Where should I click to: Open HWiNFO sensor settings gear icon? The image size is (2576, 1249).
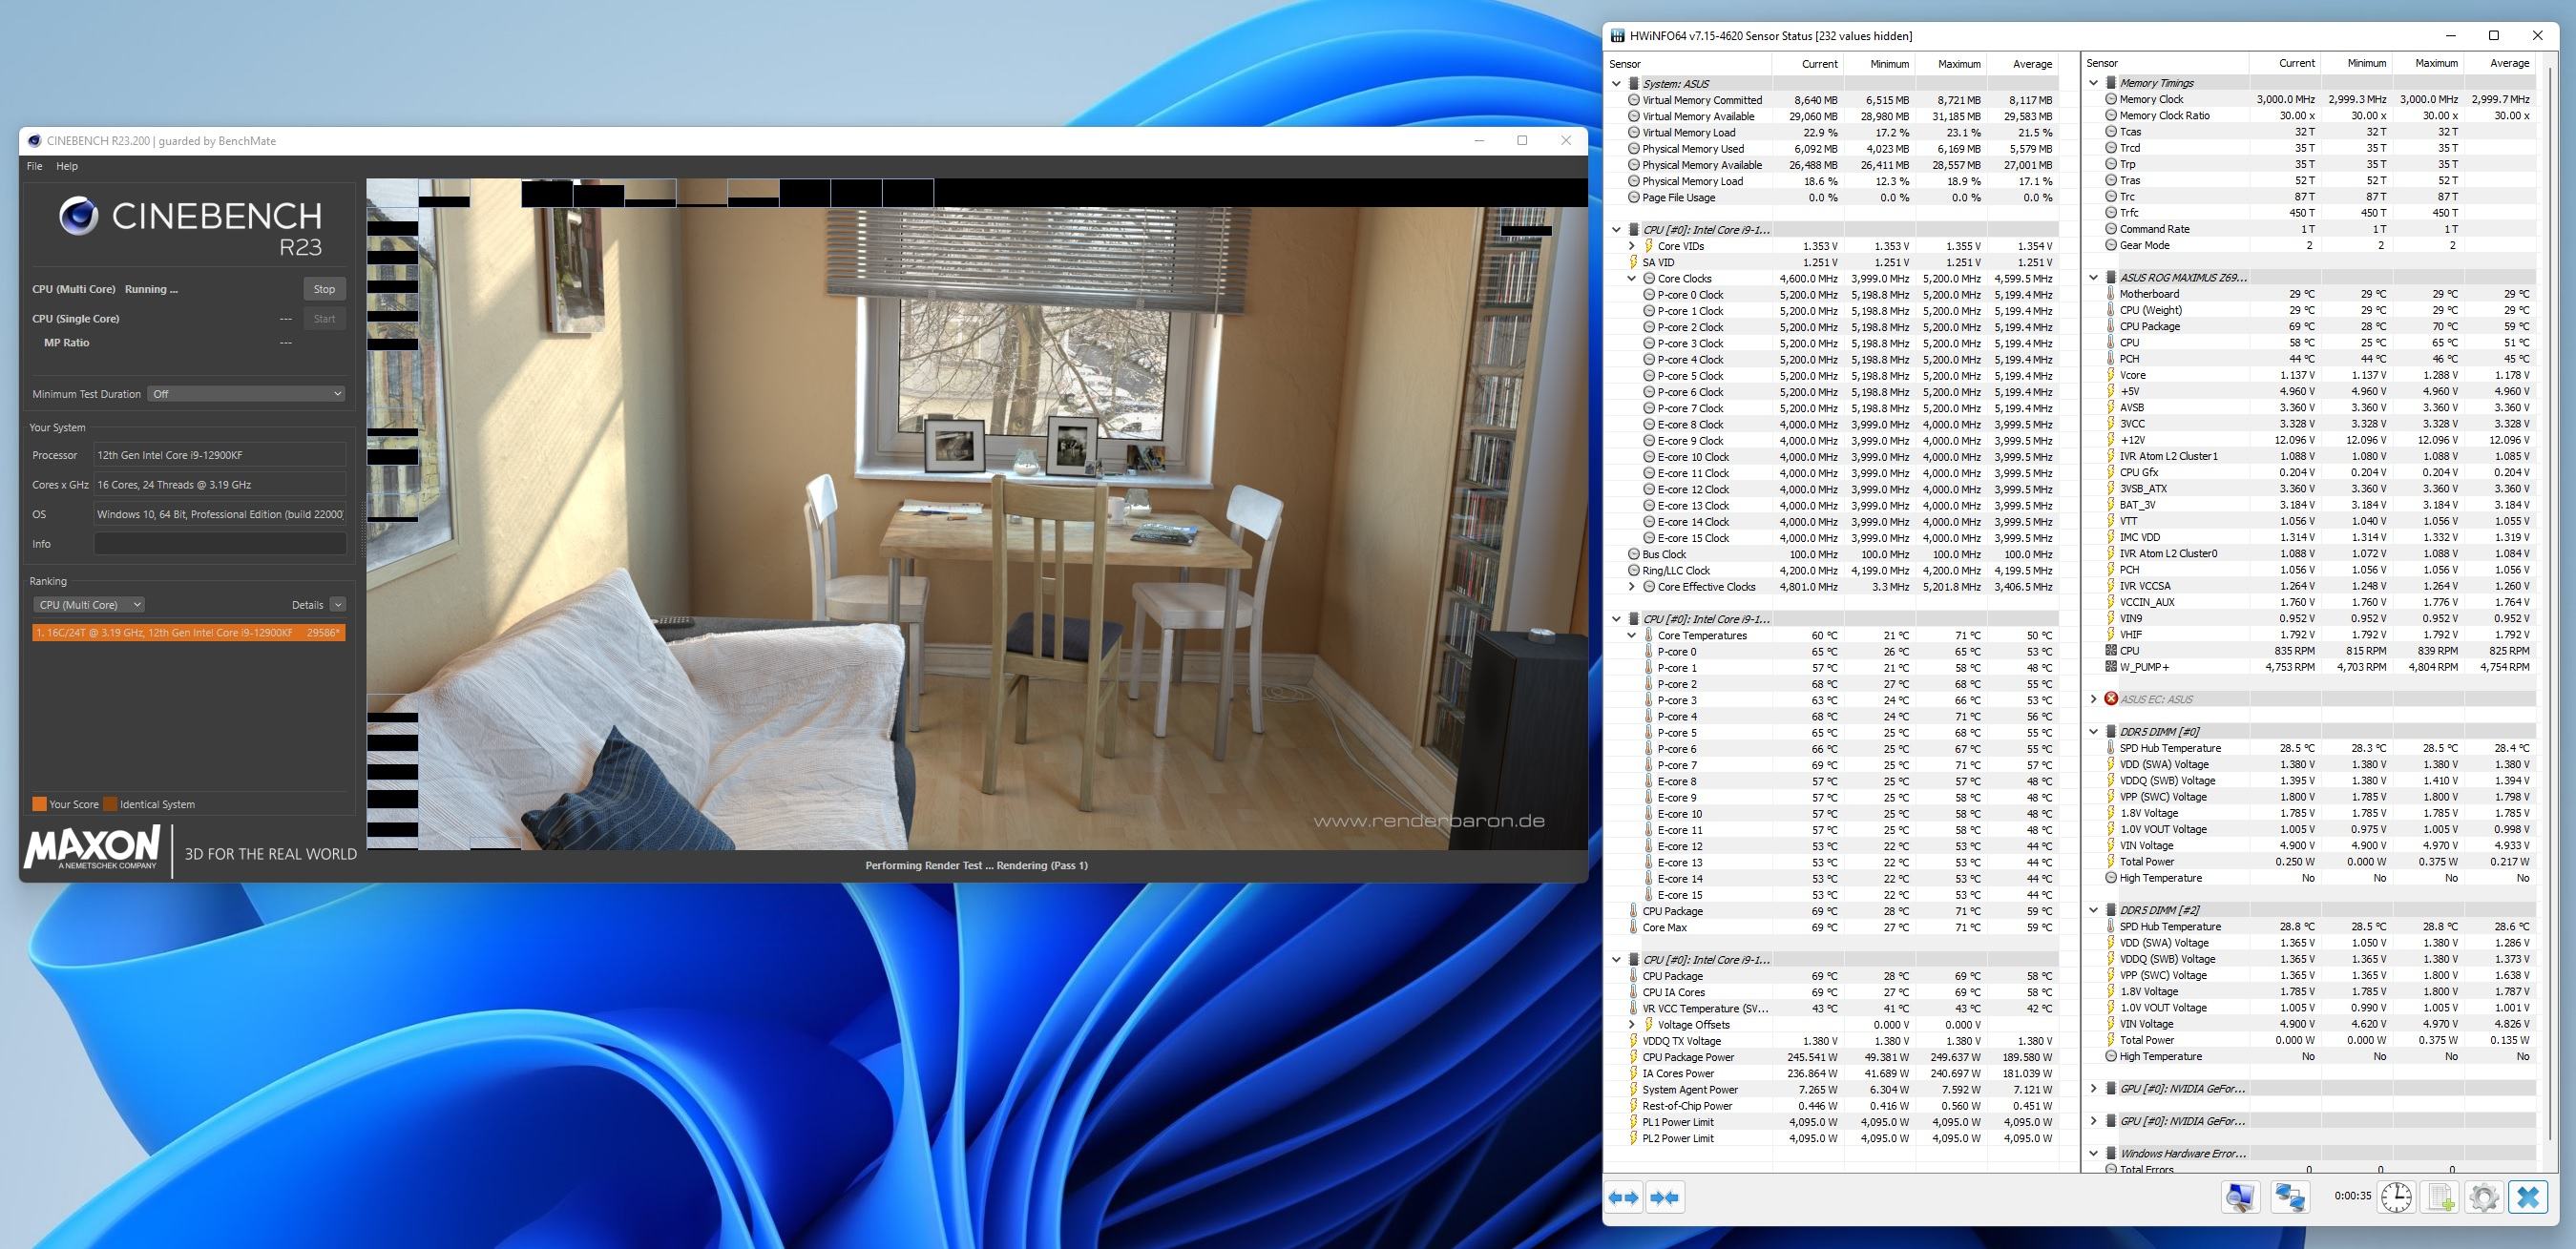(2484, 1197)
